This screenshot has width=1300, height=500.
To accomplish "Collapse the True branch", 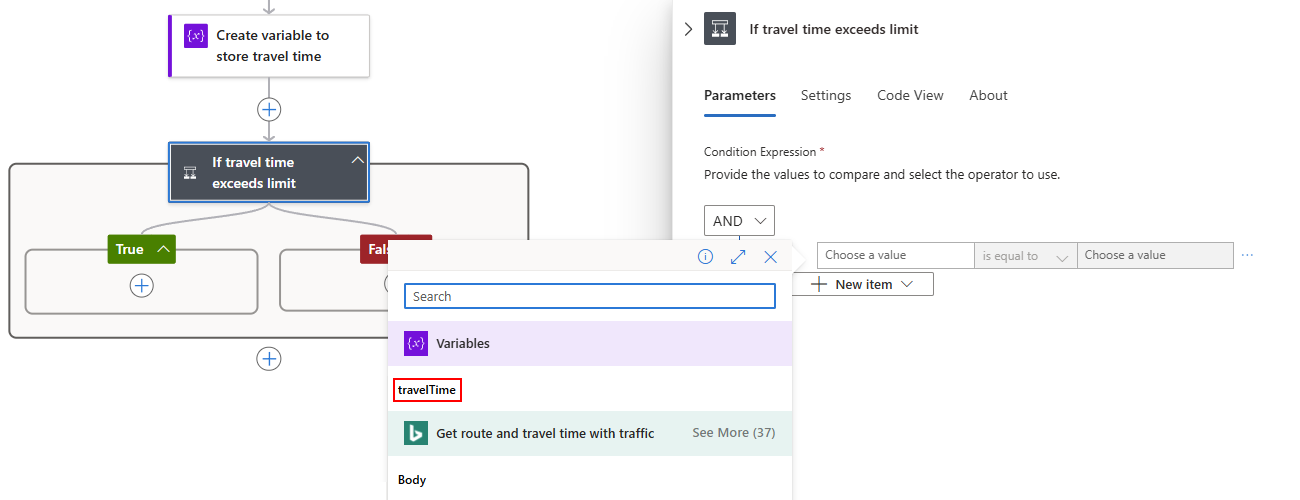I will click(162, 249).
